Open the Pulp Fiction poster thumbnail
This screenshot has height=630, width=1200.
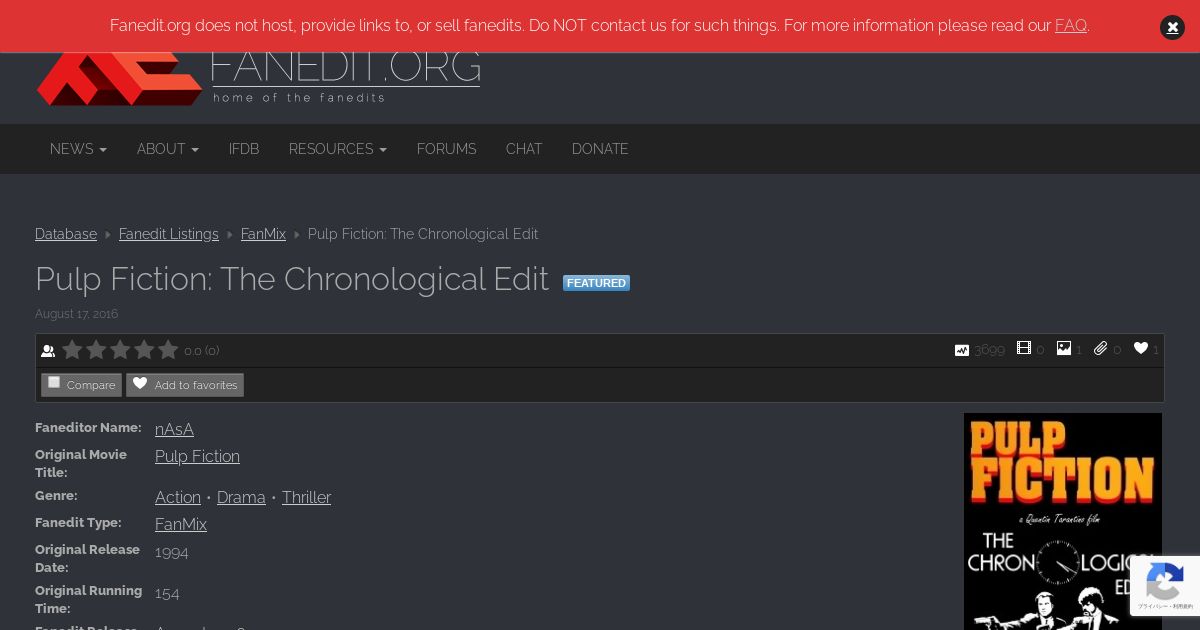click(1063, 521)
